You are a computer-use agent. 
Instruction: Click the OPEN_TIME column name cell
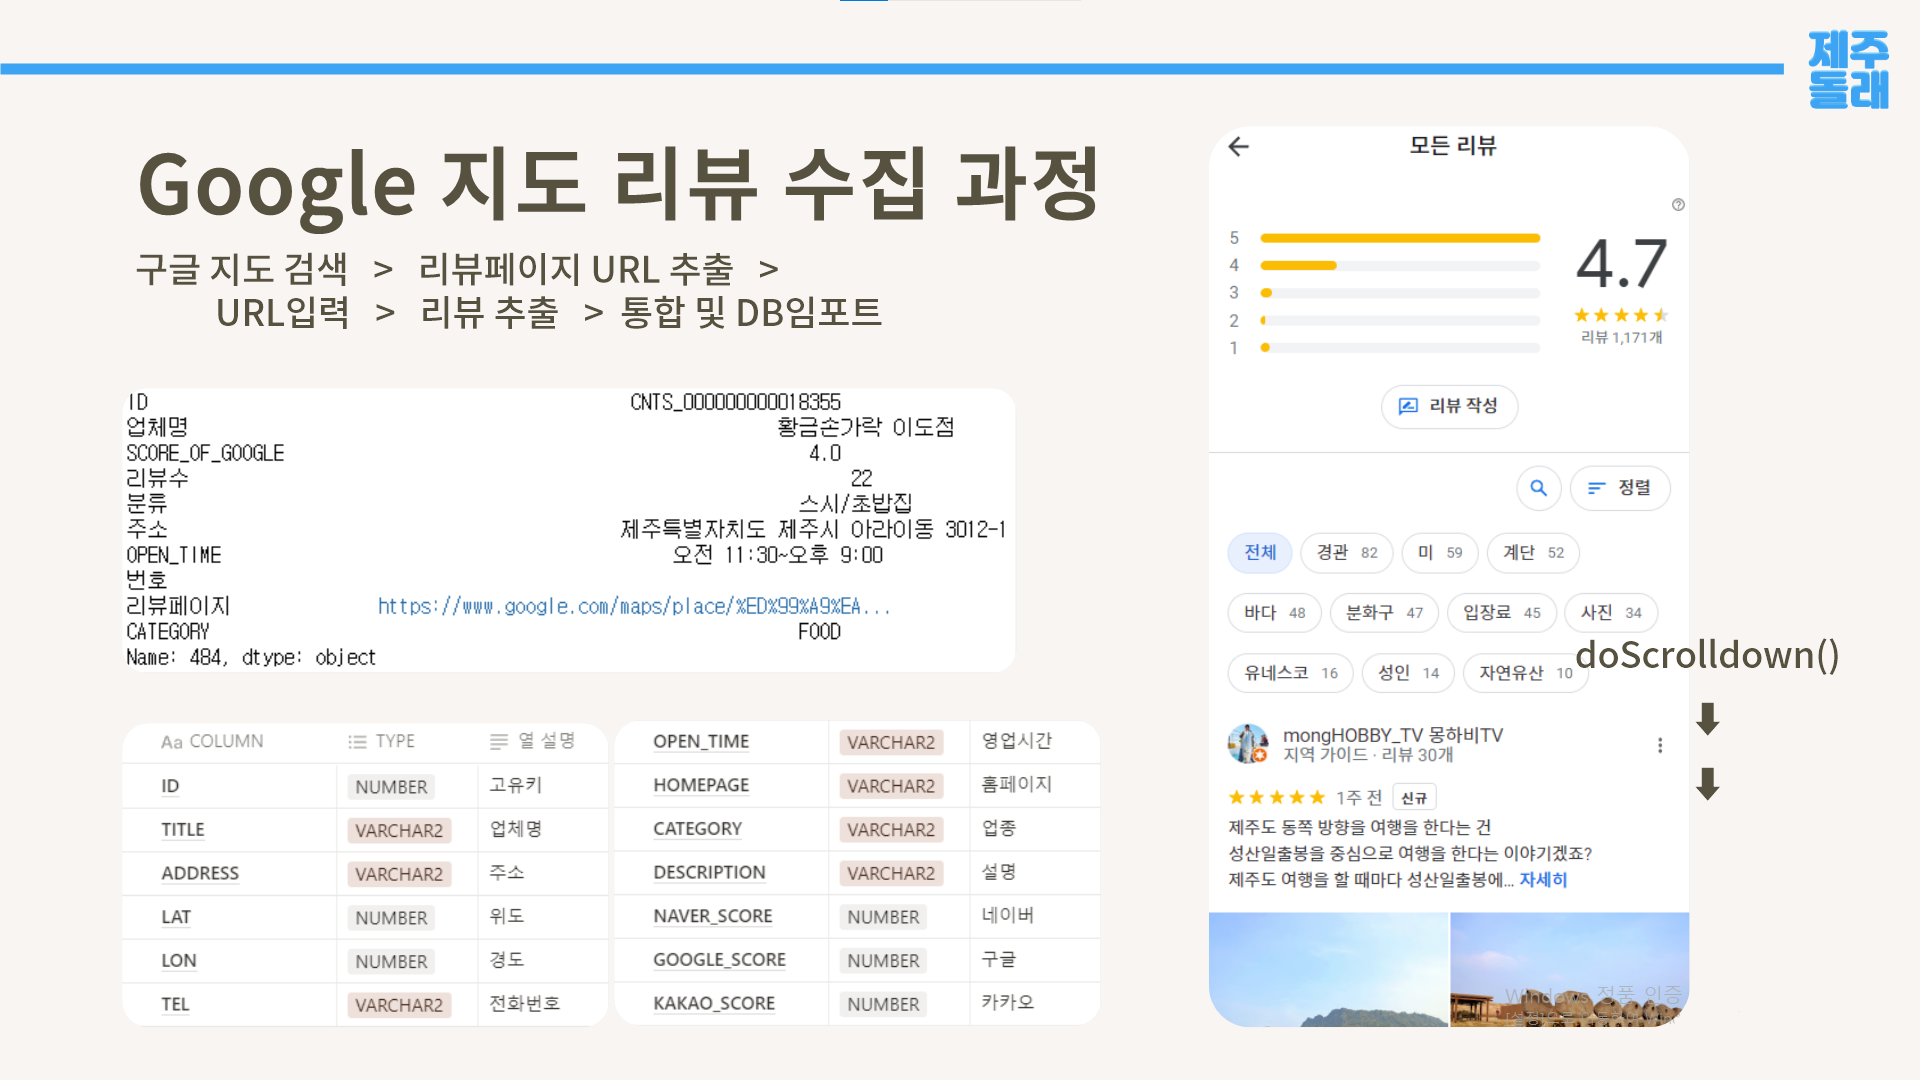[701, 741]
